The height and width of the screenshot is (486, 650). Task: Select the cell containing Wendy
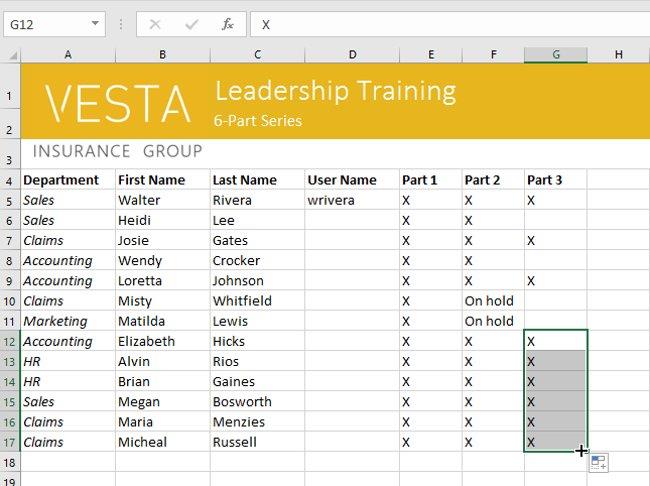click(x=163, y=261)
